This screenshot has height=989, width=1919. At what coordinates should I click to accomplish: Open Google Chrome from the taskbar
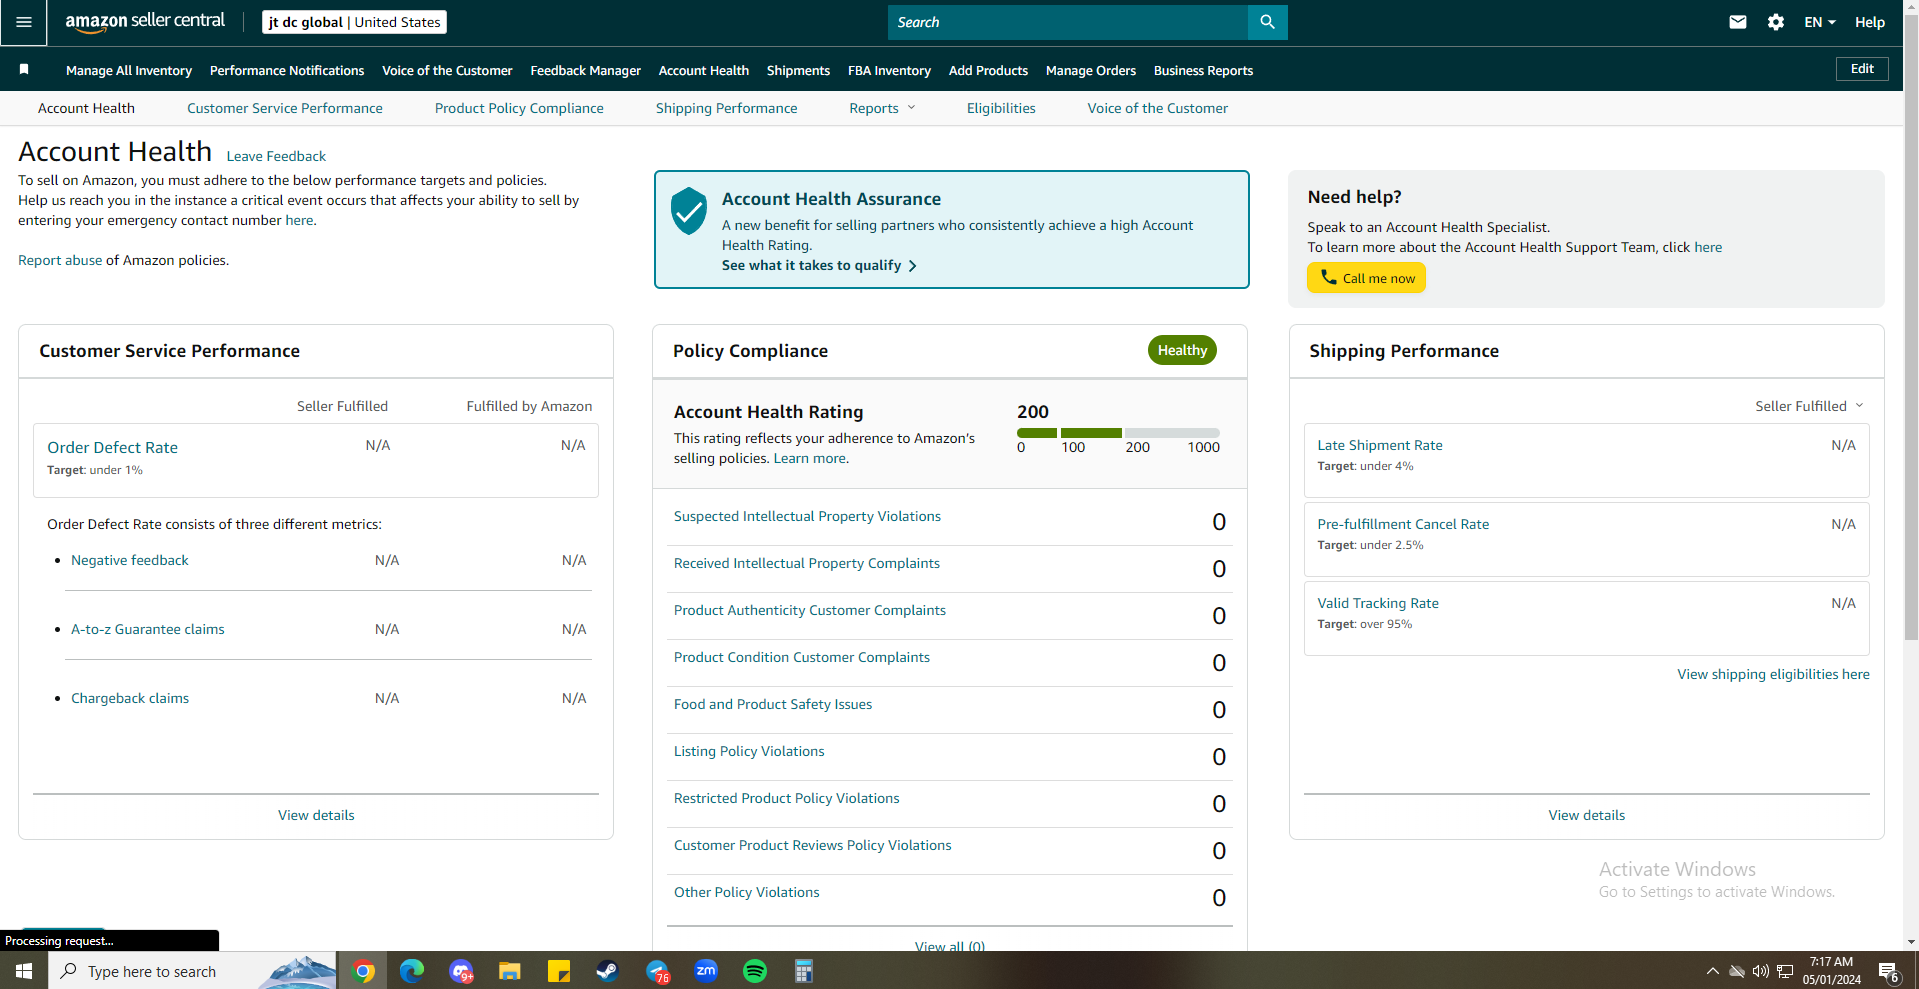coord(363,971)
